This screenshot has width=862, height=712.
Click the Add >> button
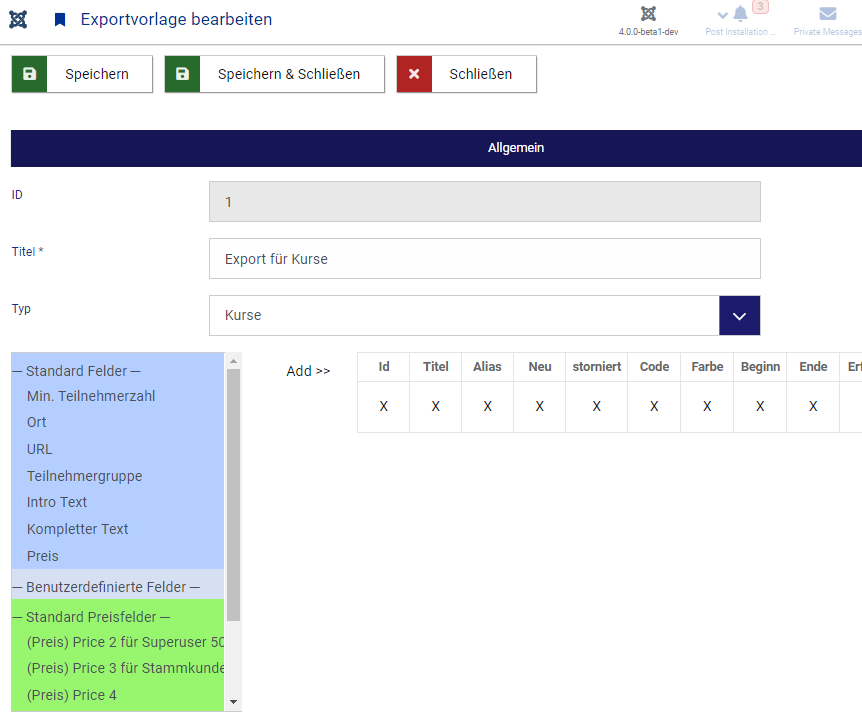coord(308,371)
